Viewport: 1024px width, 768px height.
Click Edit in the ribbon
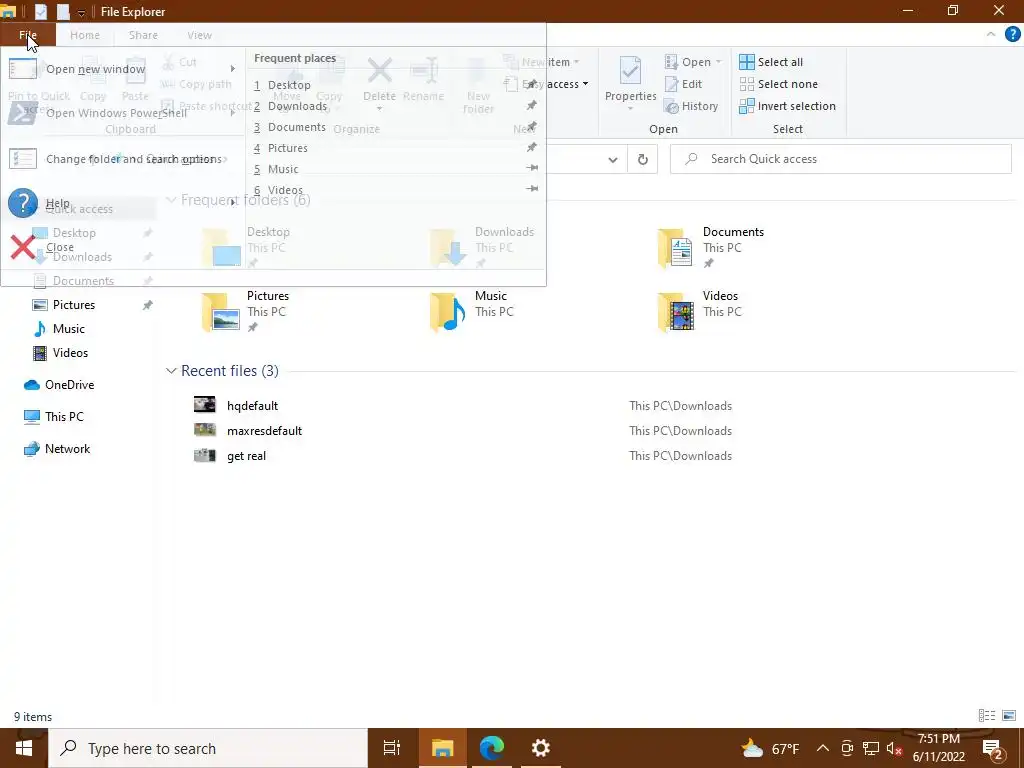683,84
